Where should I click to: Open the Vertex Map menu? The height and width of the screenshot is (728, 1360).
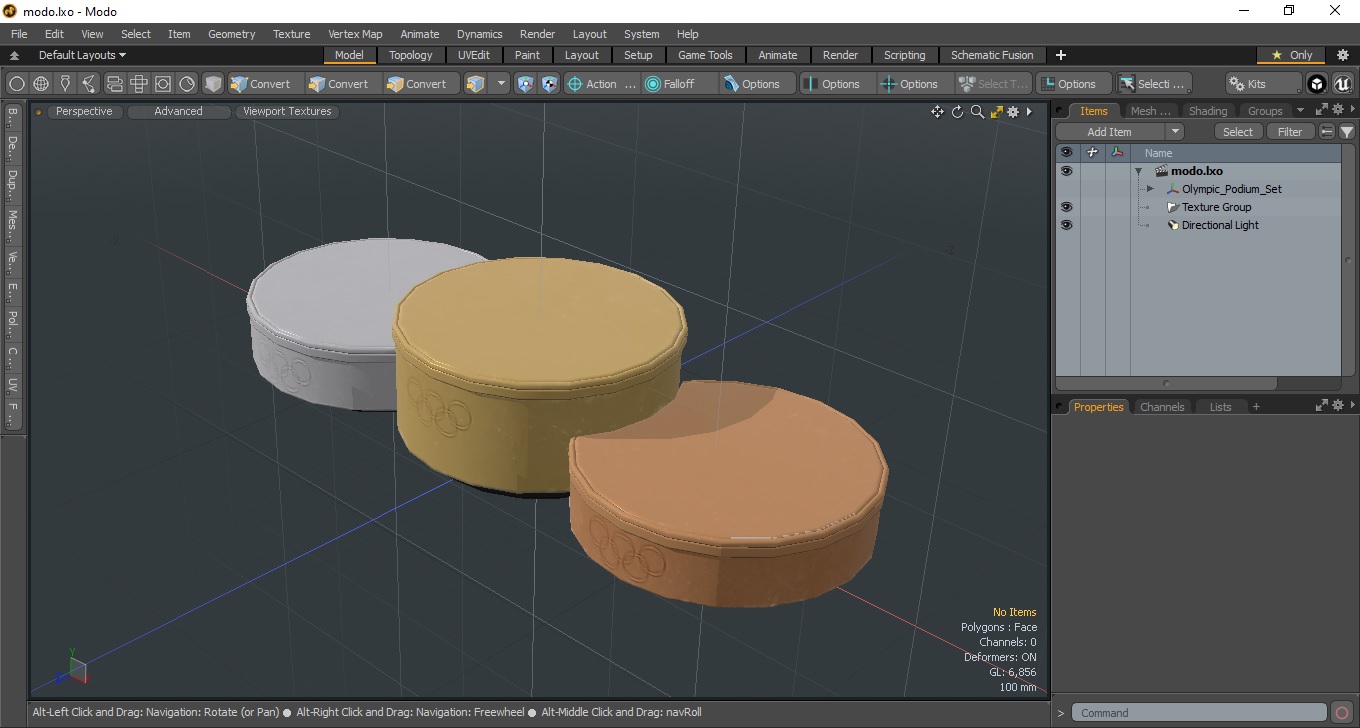[x=355, y=34]
